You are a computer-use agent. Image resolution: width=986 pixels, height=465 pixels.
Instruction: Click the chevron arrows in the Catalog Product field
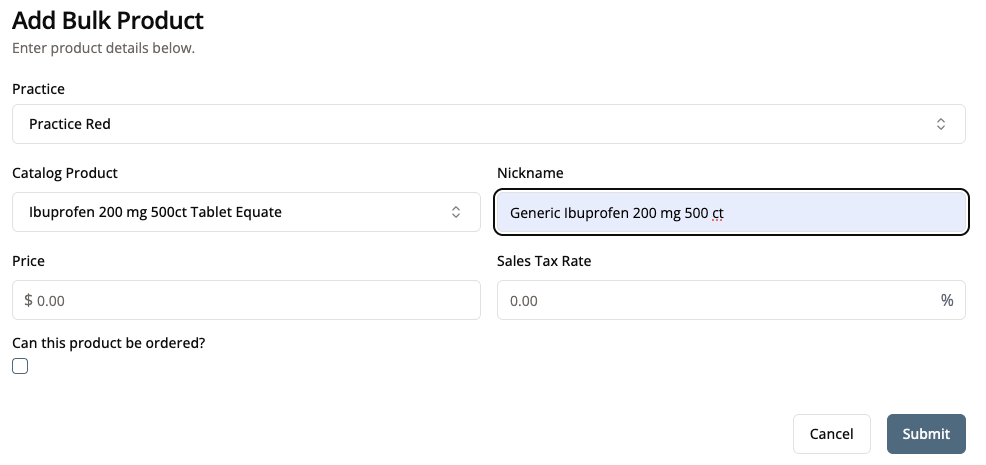coord(456,212)
